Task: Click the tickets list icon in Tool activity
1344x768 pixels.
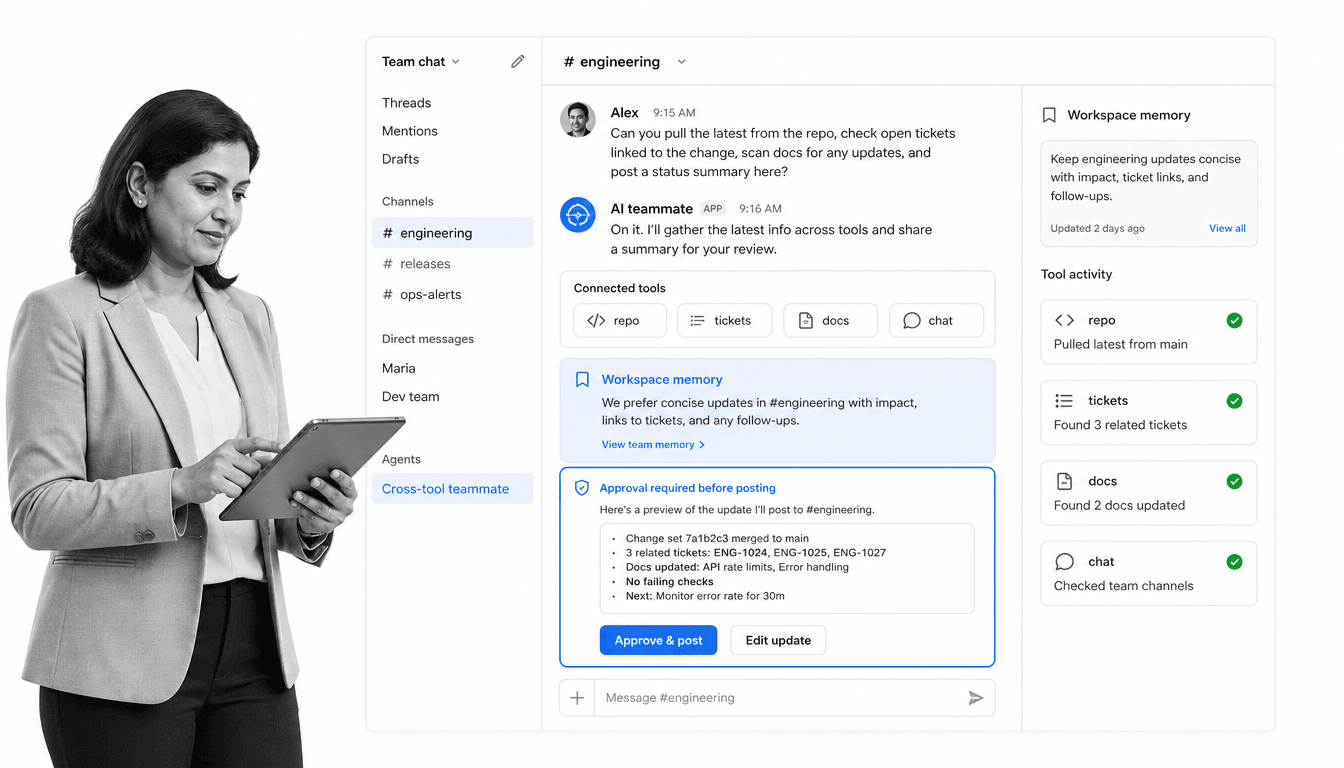Action: pyautogui.click(x=1064, y=401)
